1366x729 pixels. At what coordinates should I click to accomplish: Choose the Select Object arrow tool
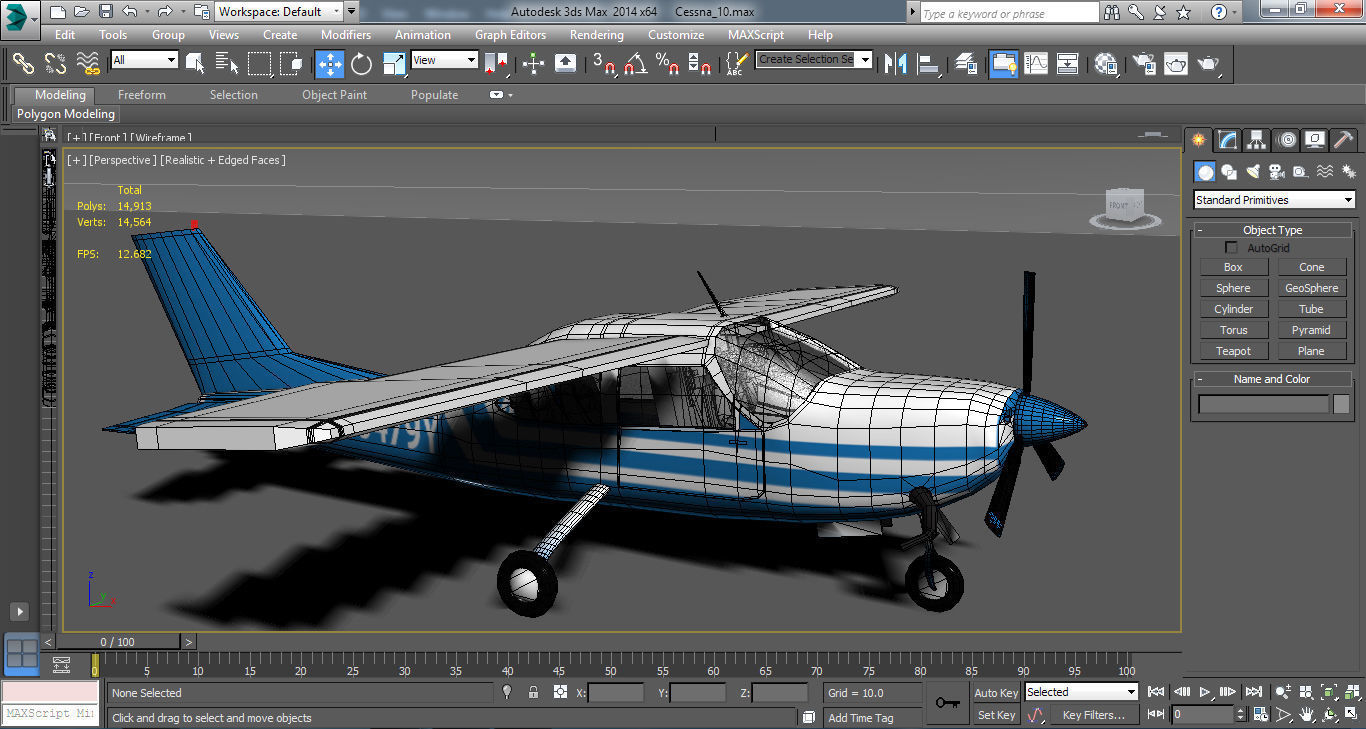coord(196,64)
